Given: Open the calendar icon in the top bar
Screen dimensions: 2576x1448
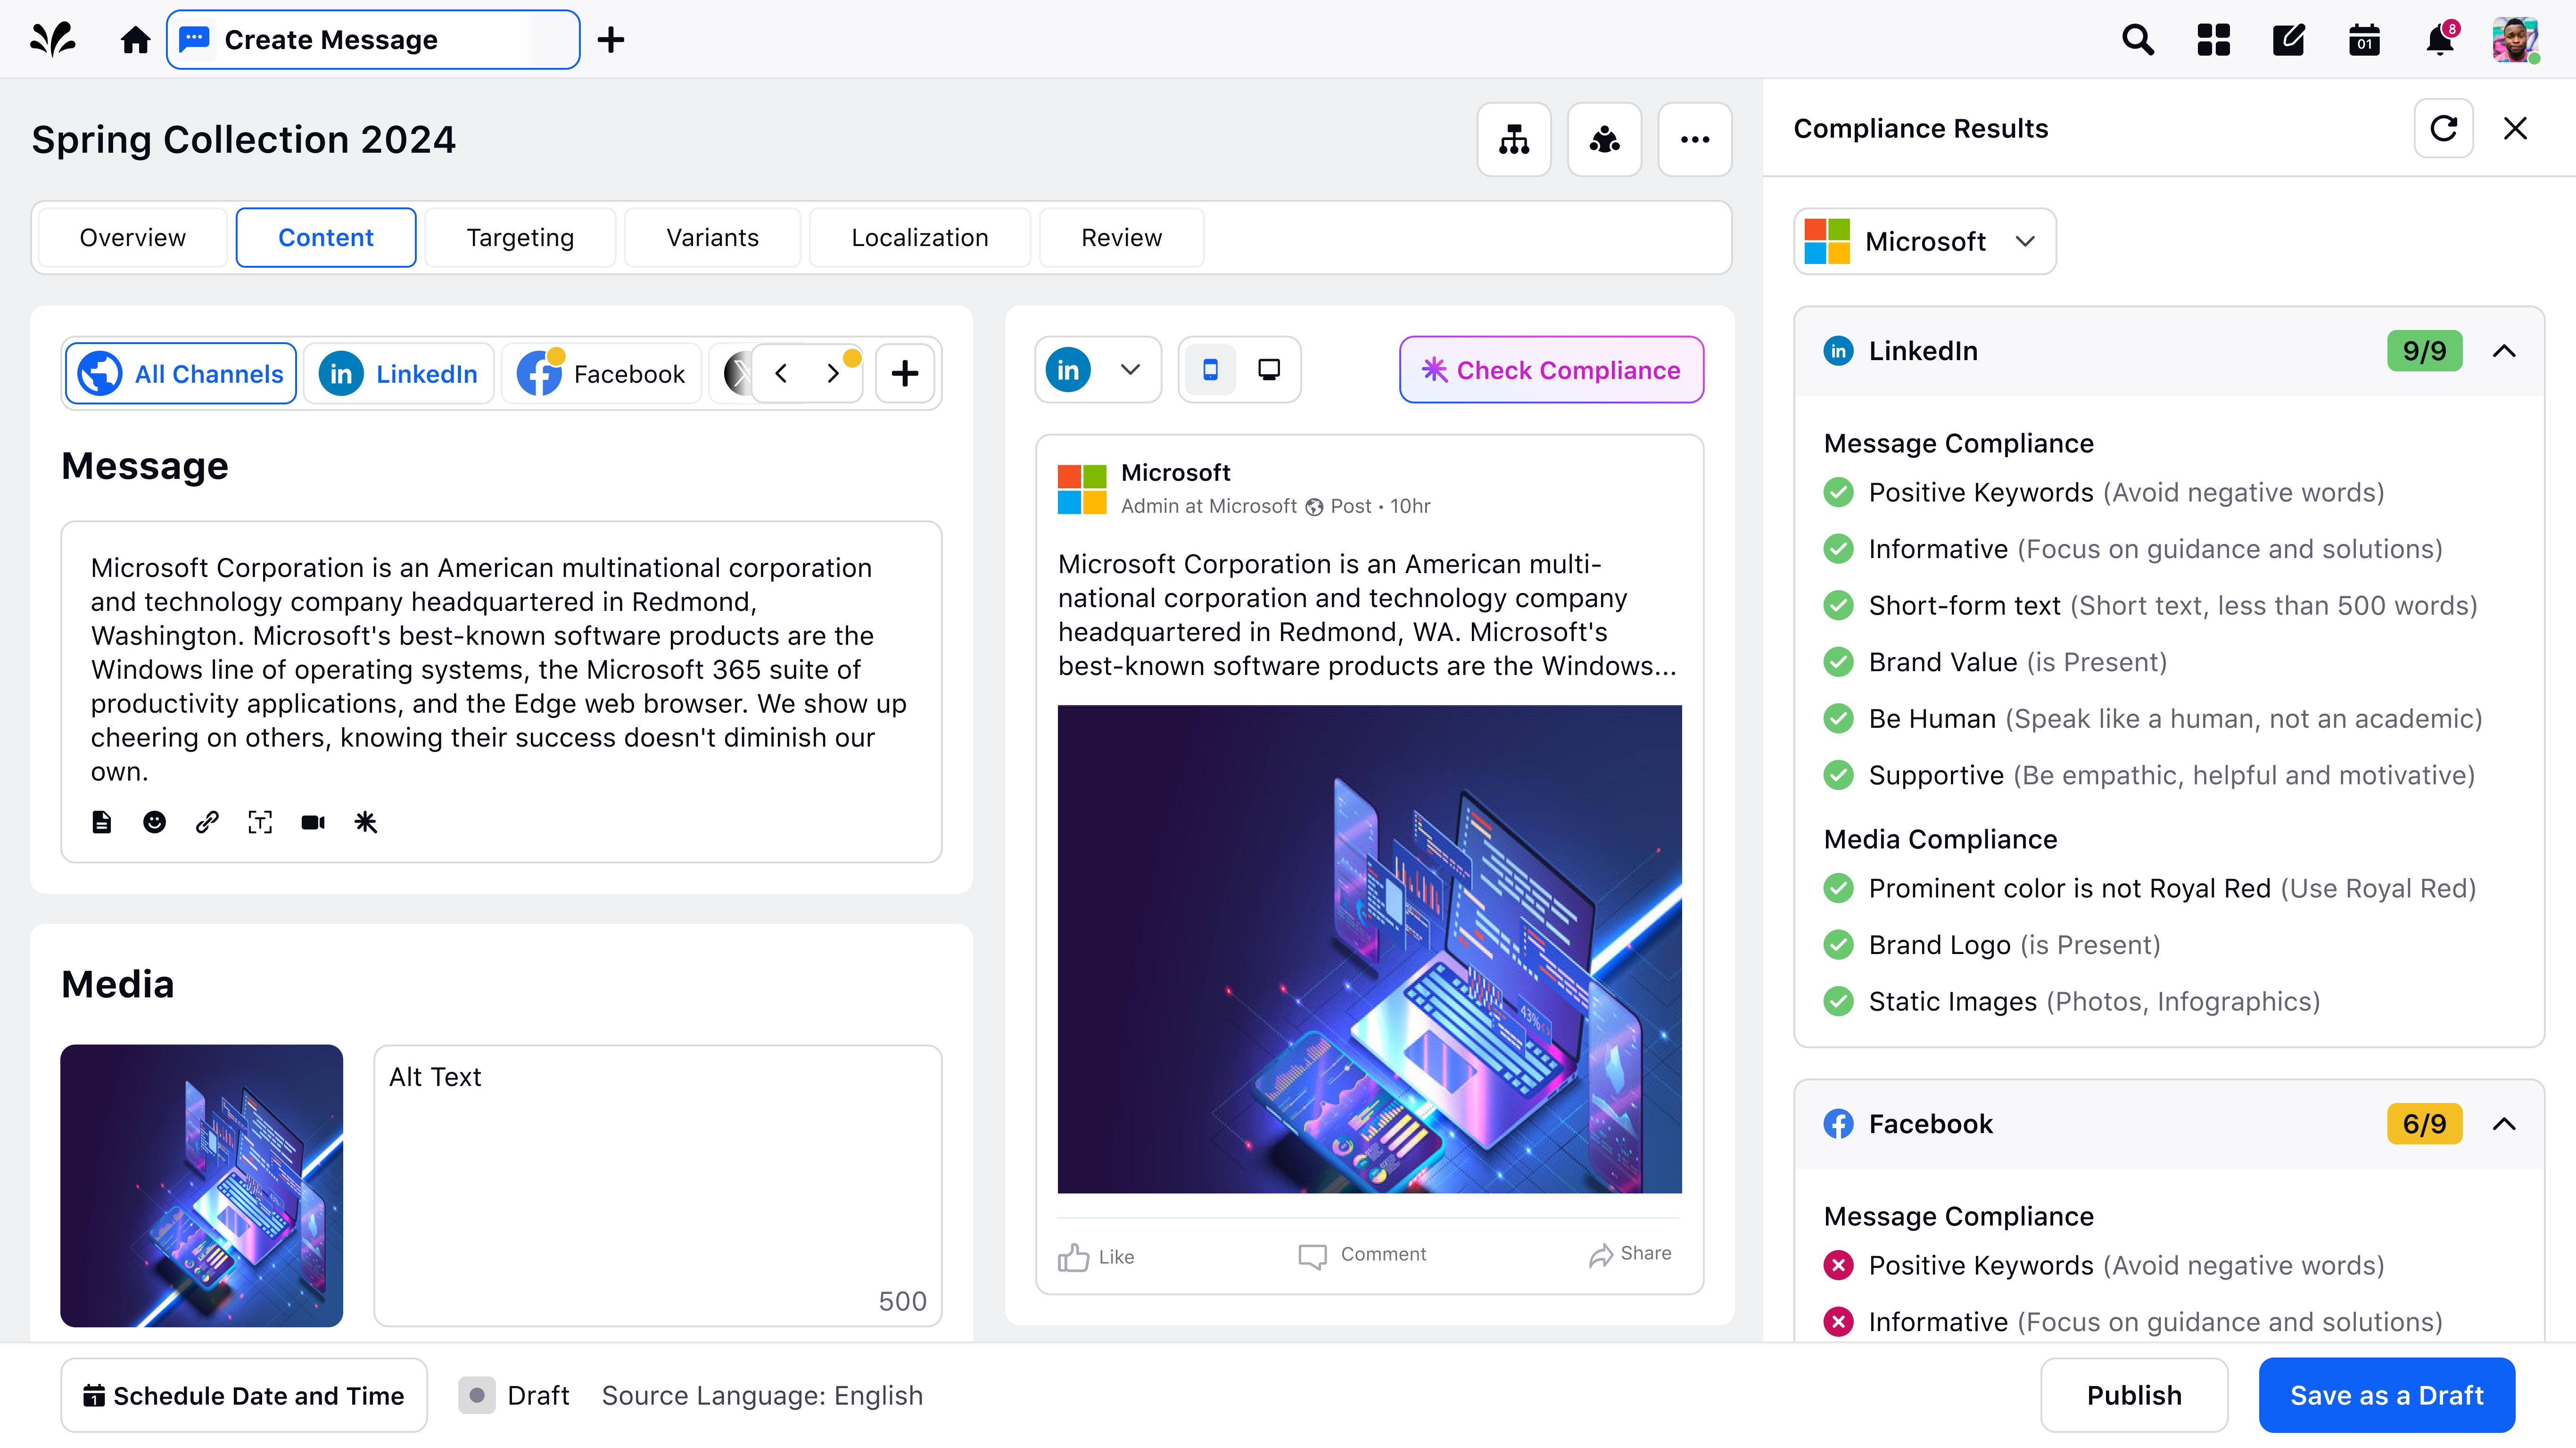Looking at the screenshot, I should pos(2363,40).
